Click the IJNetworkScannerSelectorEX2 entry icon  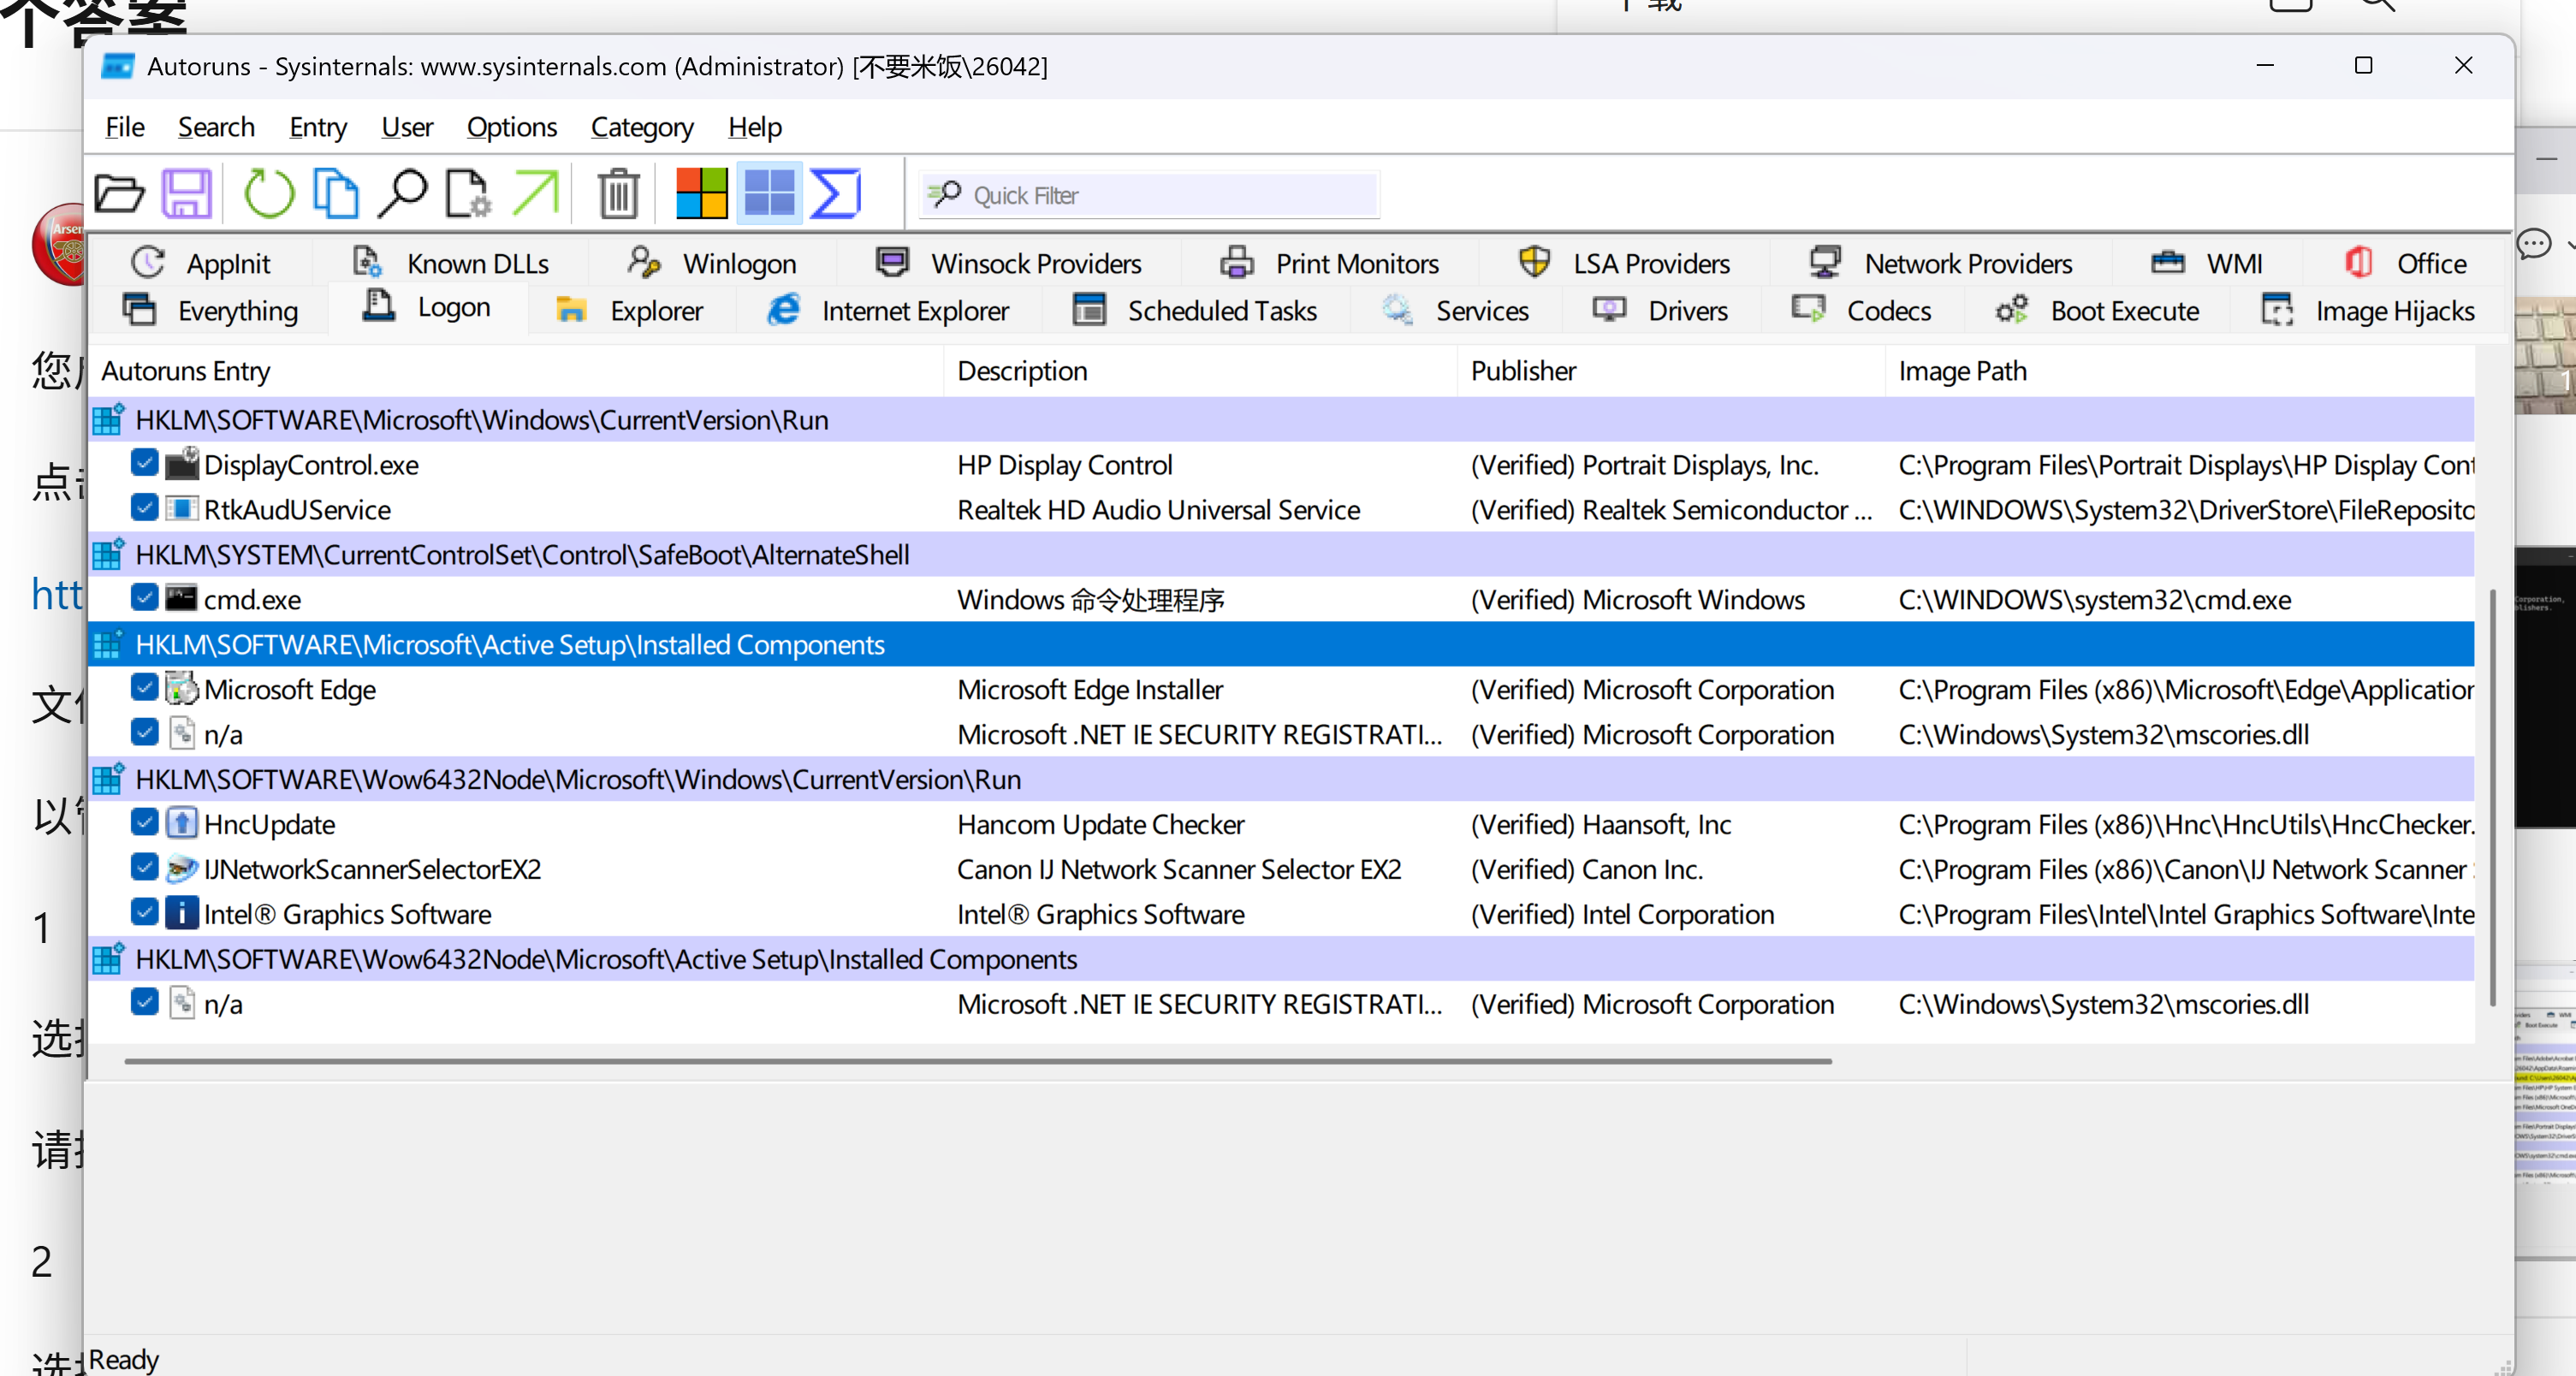pos(182,868)
